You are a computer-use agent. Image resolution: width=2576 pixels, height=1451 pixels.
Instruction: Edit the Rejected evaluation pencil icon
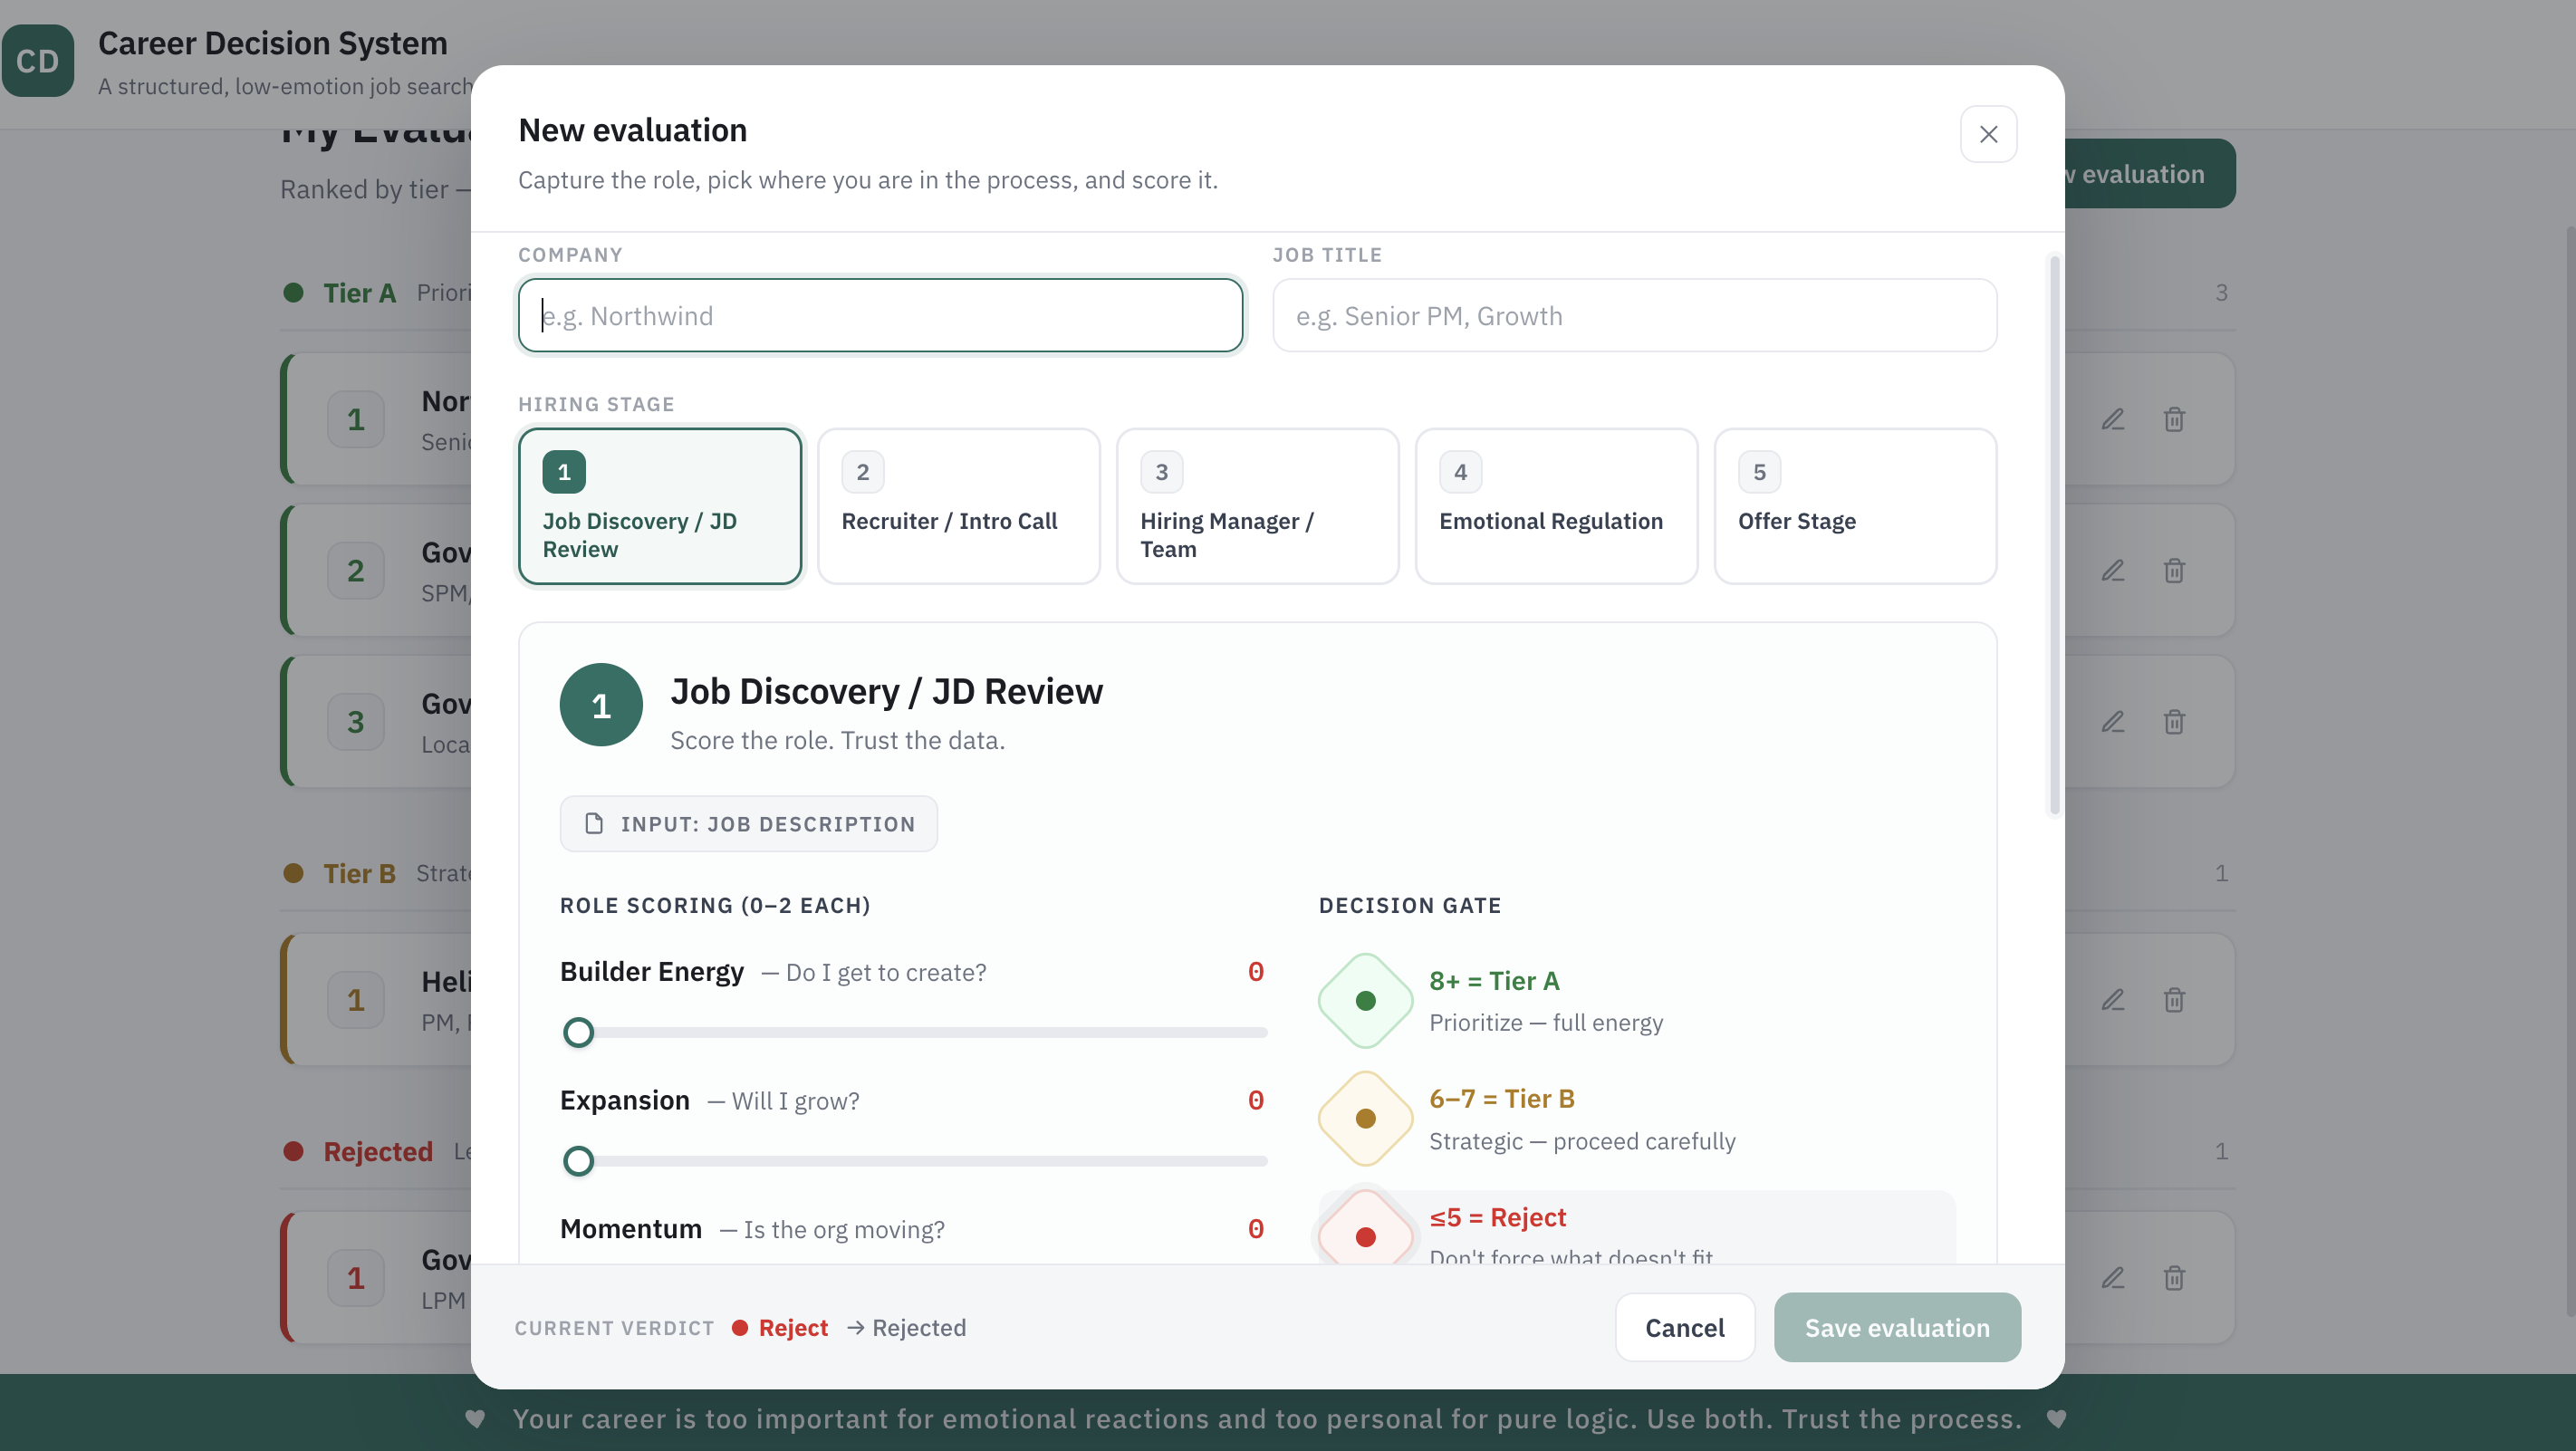2112,1278
